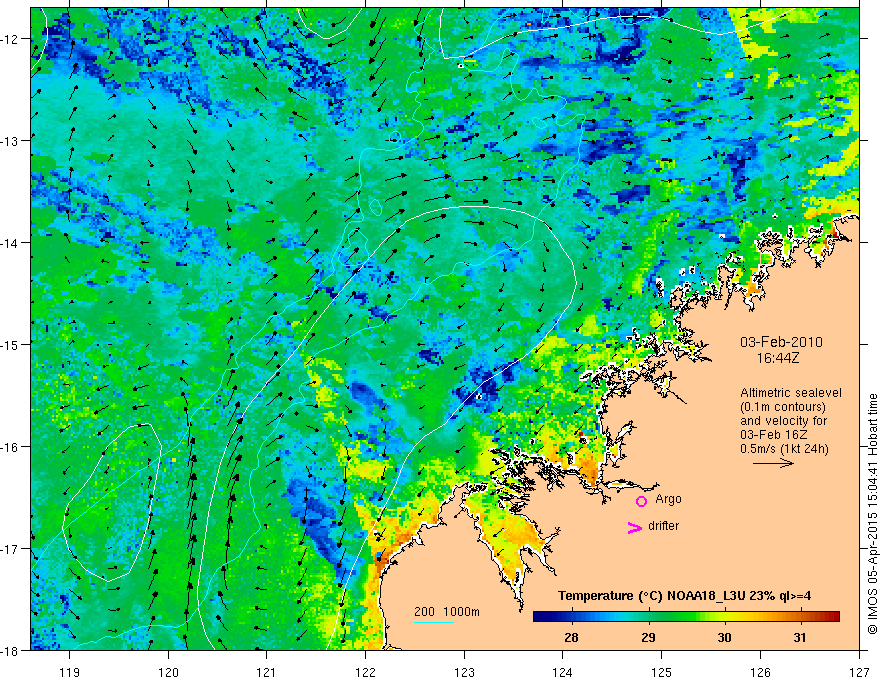Click the time label 16:44Z
This screenshot has height=680, width=880.
pos(777,357)
